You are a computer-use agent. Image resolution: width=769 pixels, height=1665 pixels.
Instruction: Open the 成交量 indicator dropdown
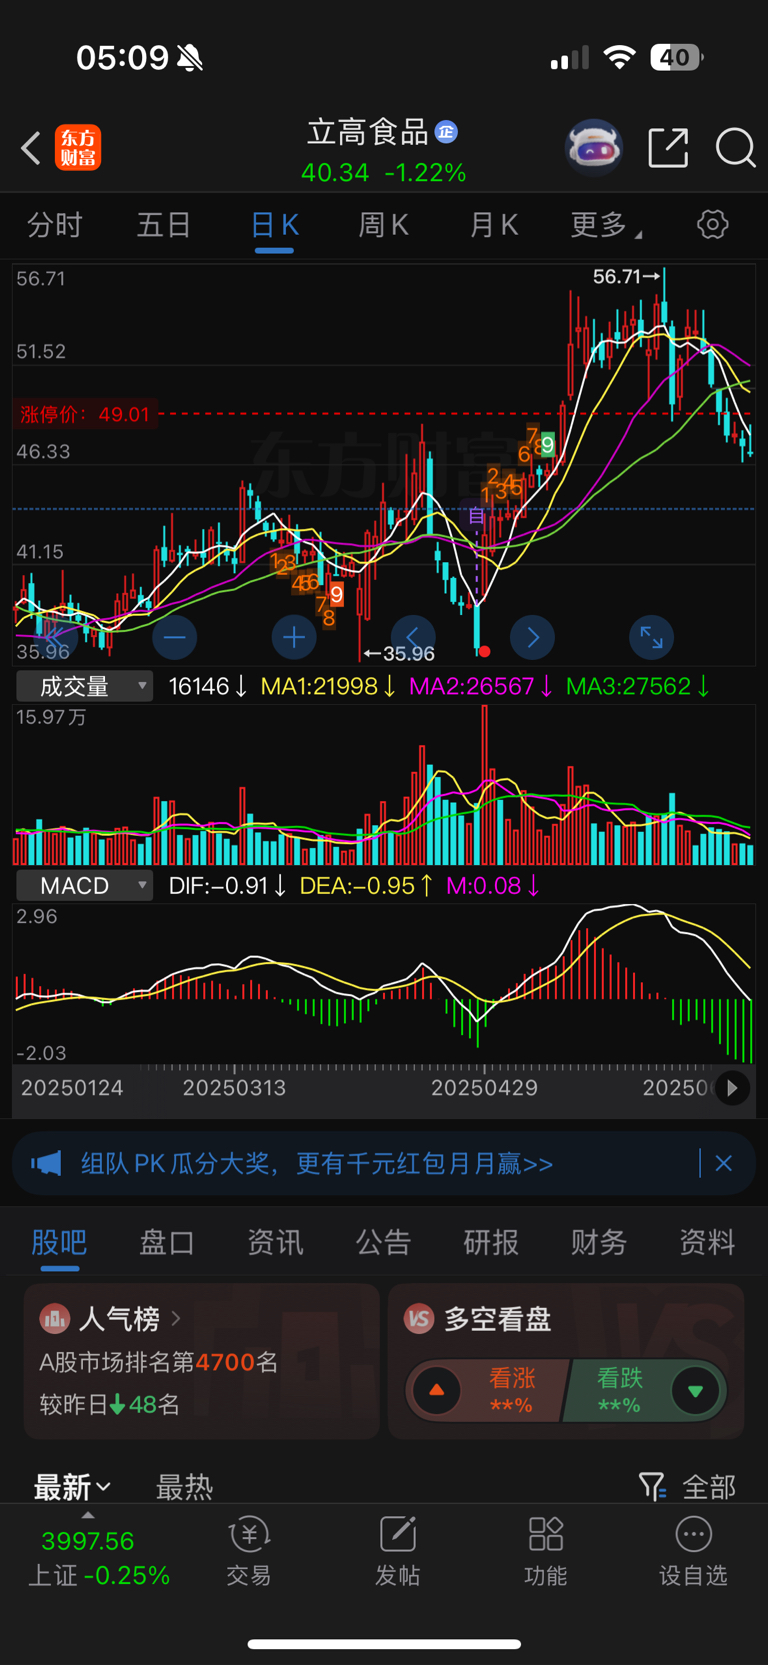click(x=85, y=686)
